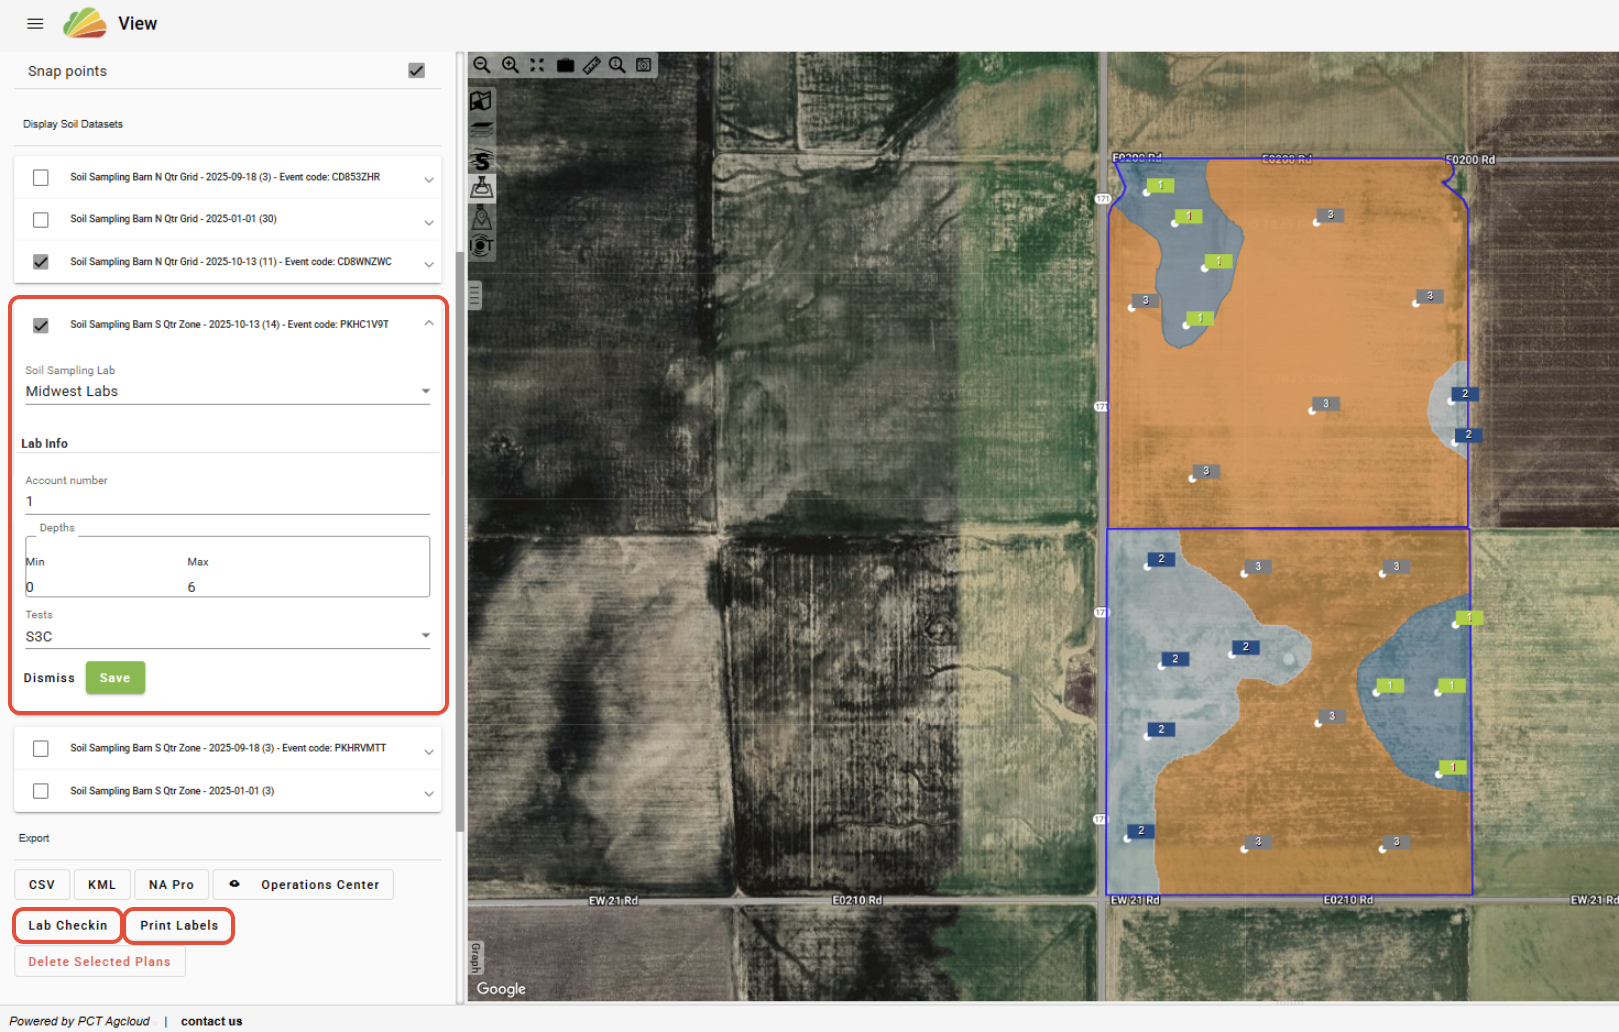Open the soil sampling flask tool

pyautogui.click(x=482, y=187)
